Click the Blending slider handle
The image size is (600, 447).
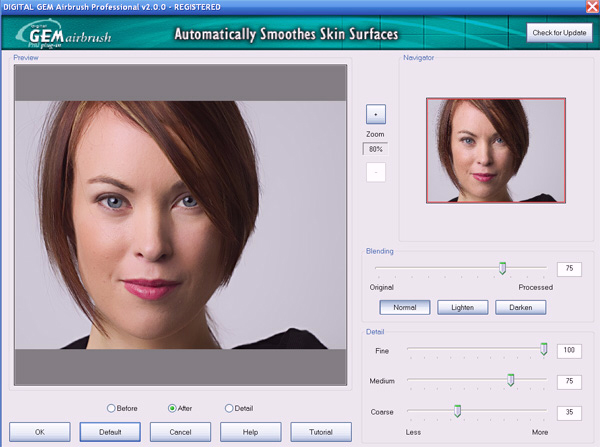click(503, 268)
